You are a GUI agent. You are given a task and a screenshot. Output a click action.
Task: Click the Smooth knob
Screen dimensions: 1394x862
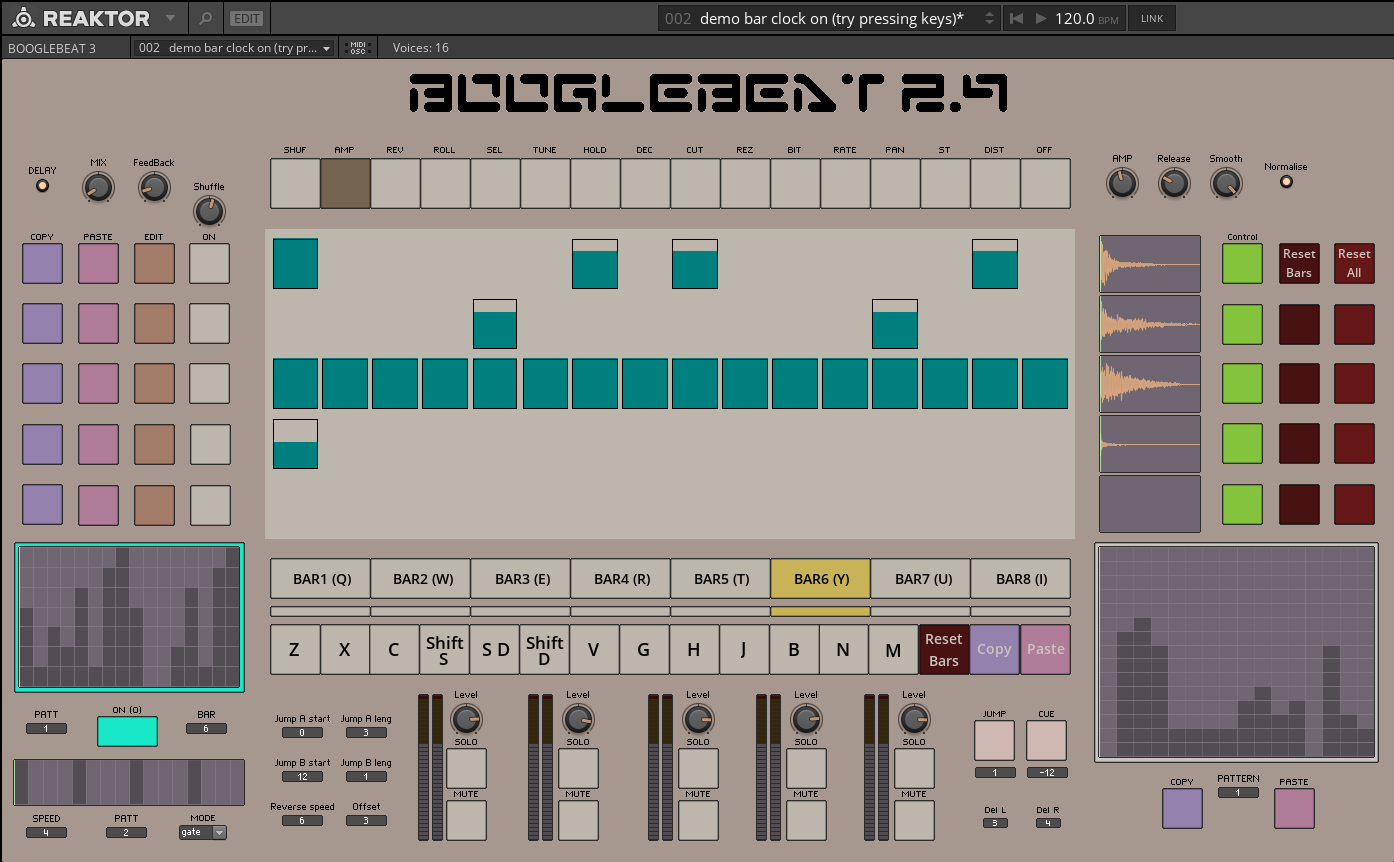1226,183
